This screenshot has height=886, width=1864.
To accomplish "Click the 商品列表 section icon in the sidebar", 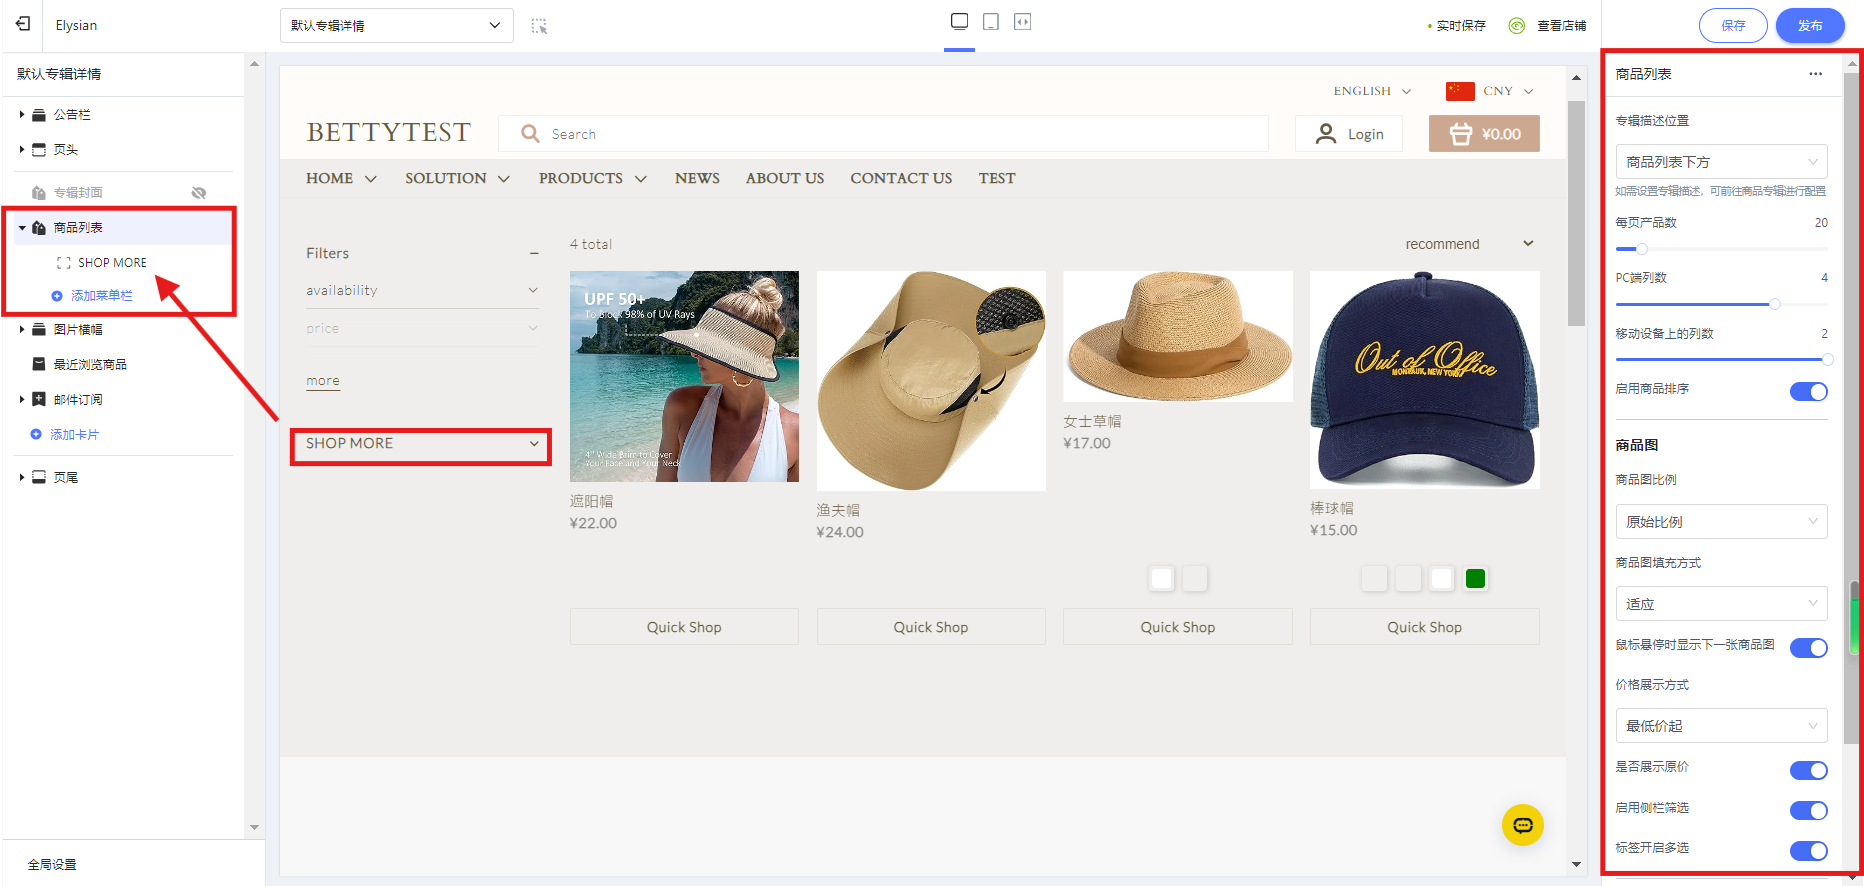I will 39,228.
